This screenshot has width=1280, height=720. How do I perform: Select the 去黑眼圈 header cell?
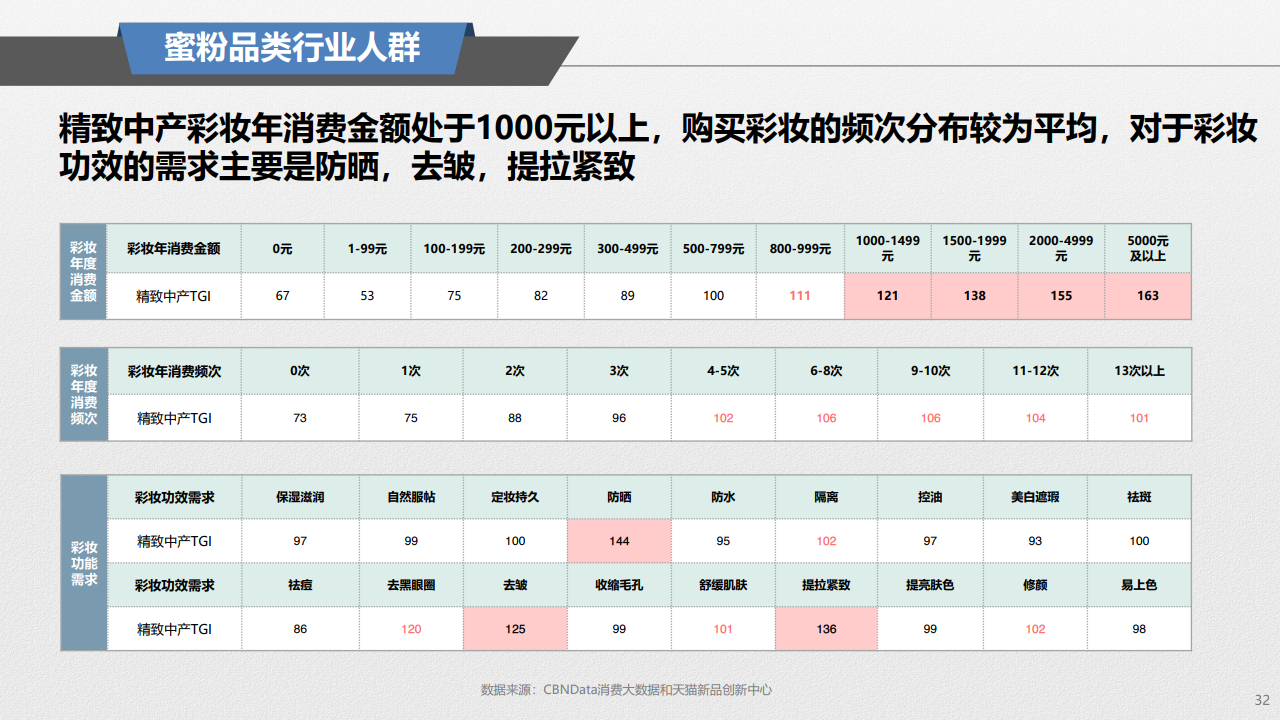[x=411, y=585]
